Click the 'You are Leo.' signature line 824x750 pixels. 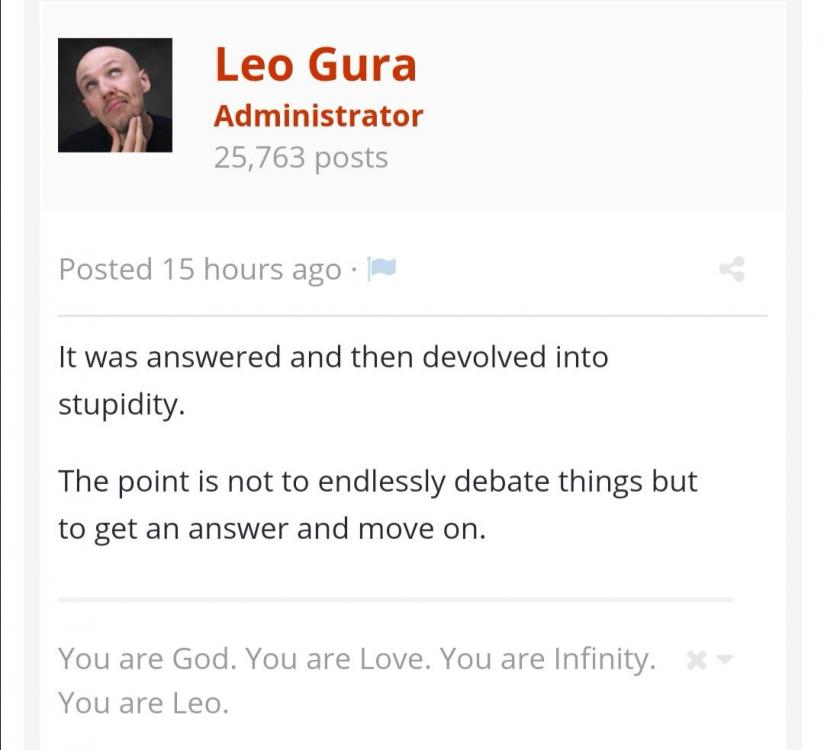point(143,703)
